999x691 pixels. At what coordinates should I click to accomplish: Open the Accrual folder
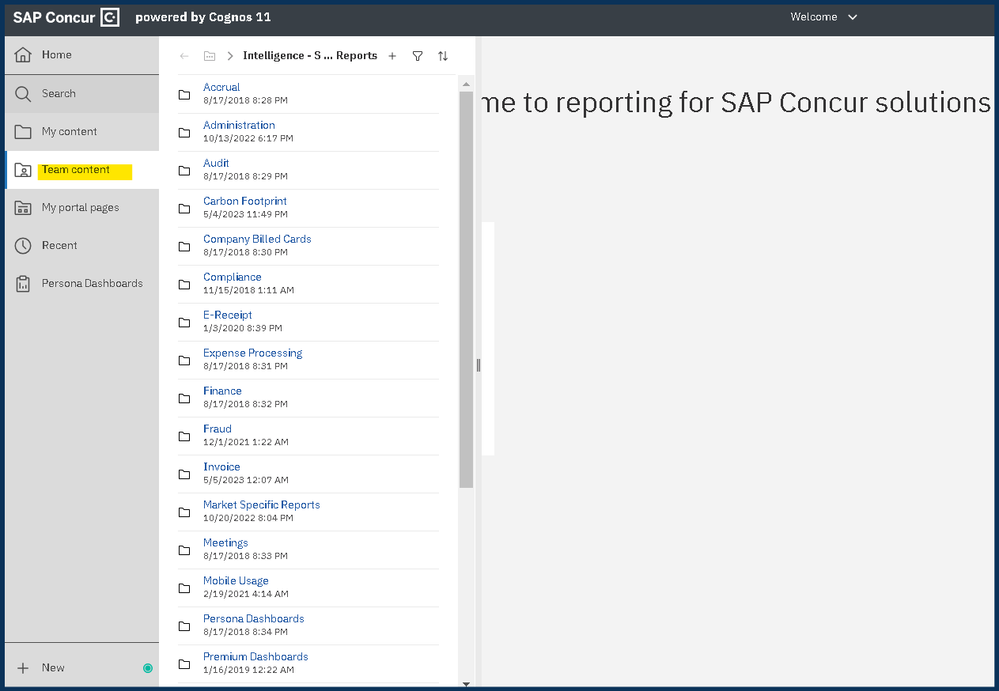pyautogui.click(x=221, y=87)
